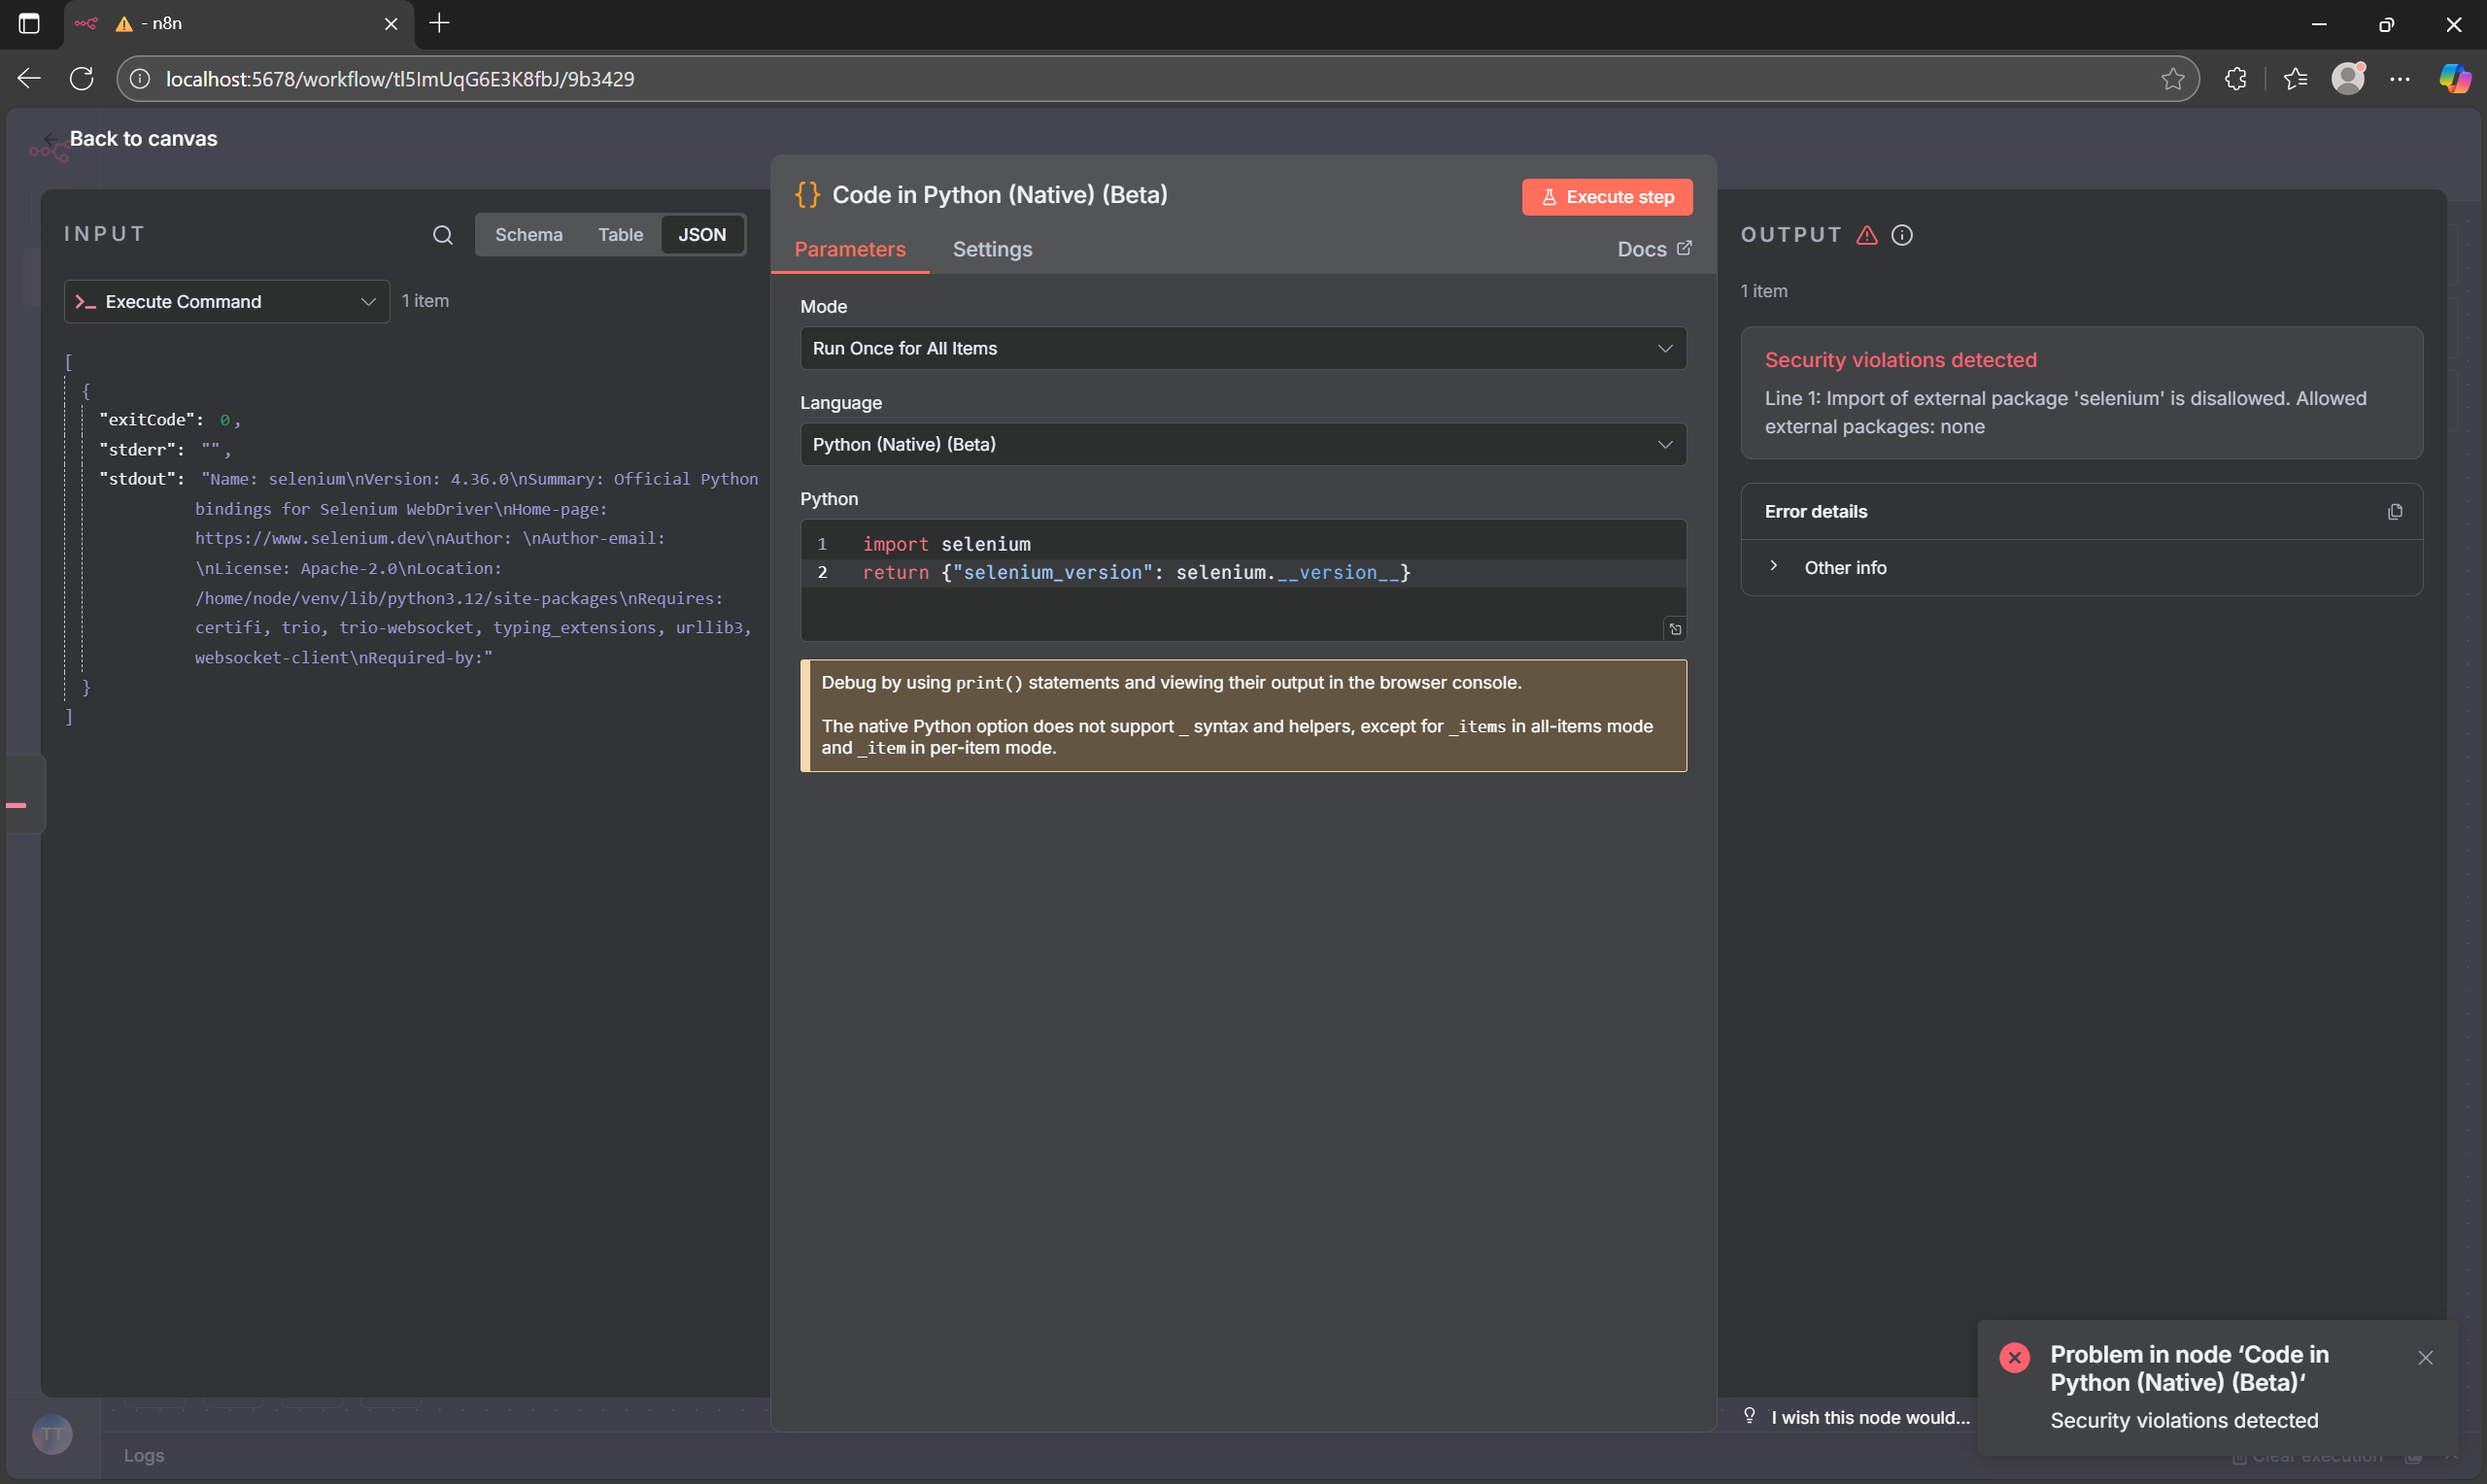Click the Execute Command terminal icon
The image size is (2487, 1484).
[85, 301]
